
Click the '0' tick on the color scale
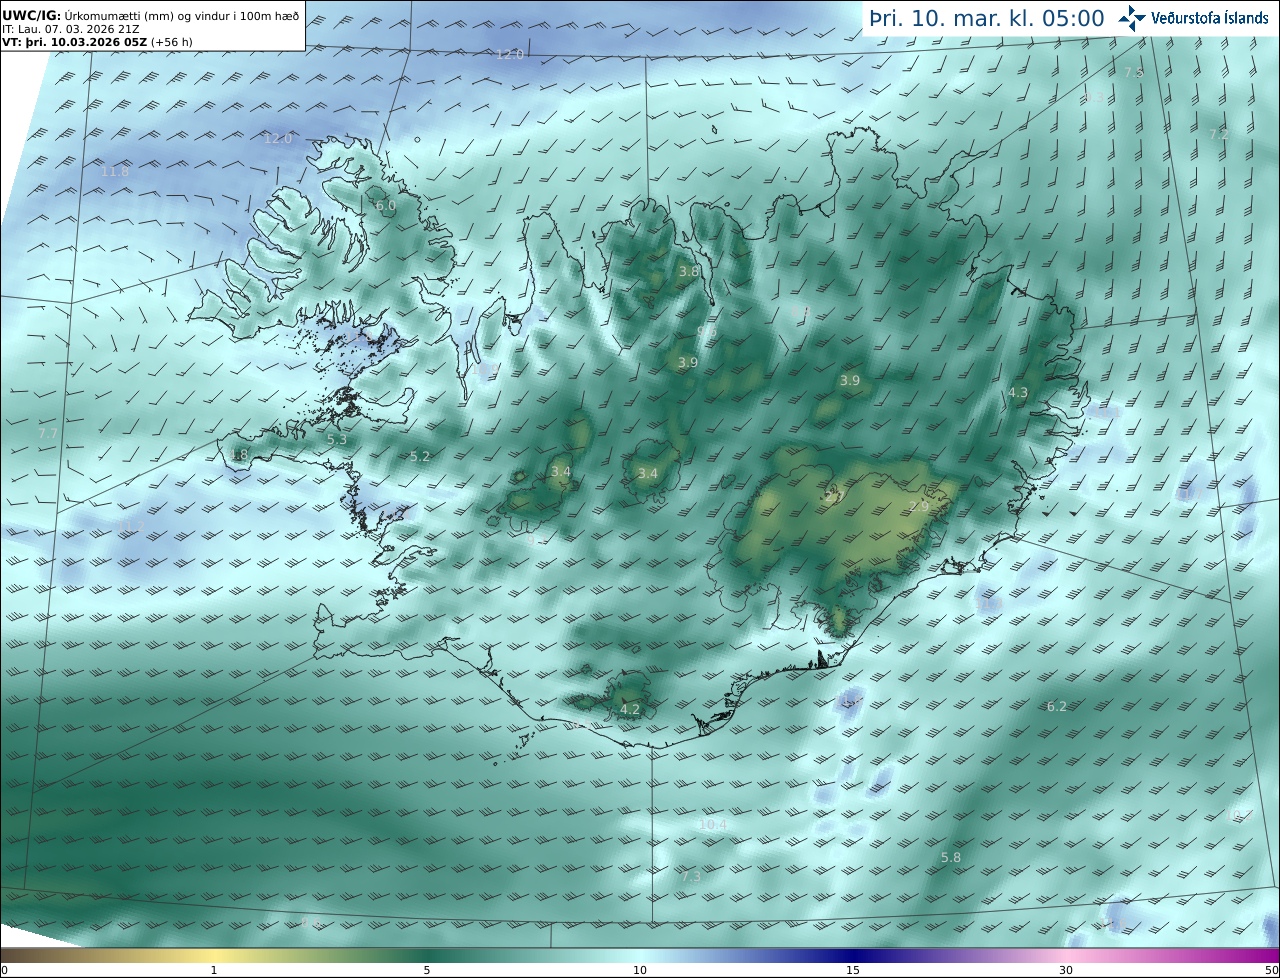pos(4,970)
